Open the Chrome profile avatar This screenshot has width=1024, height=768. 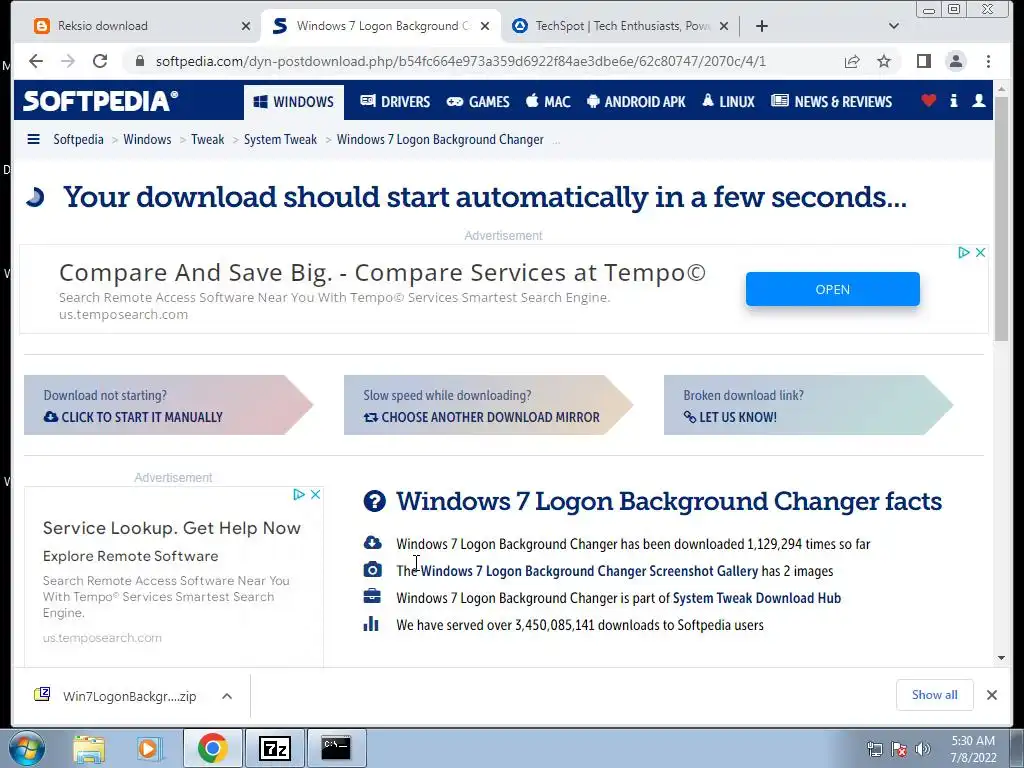pos(955,61)
